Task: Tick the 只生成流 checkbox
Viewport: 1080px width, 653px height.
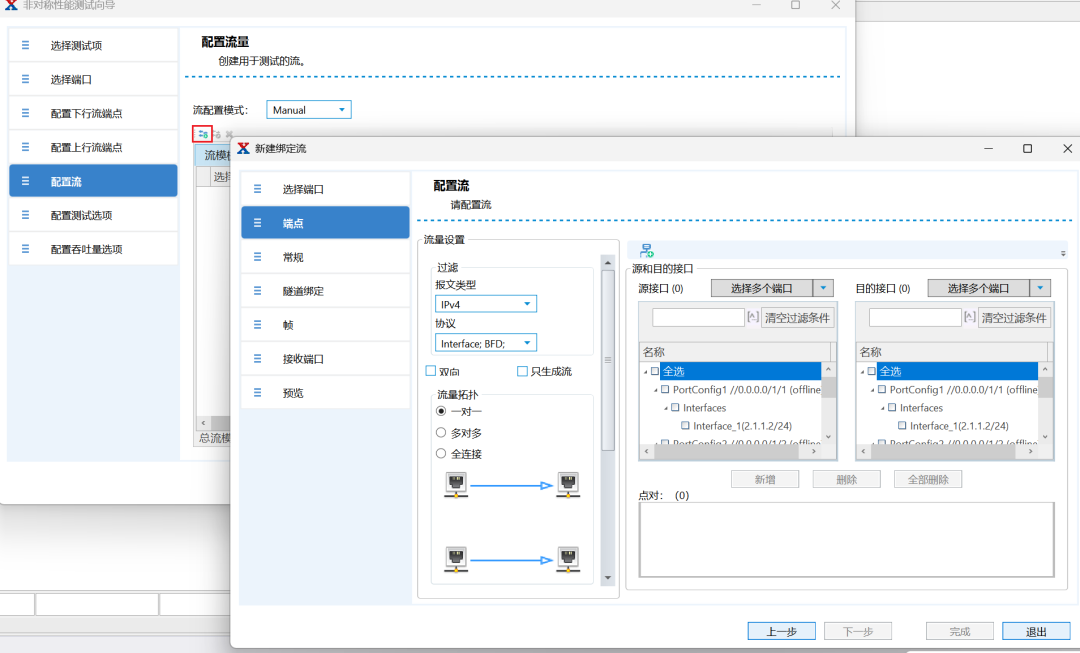Action: click(522, 372)
